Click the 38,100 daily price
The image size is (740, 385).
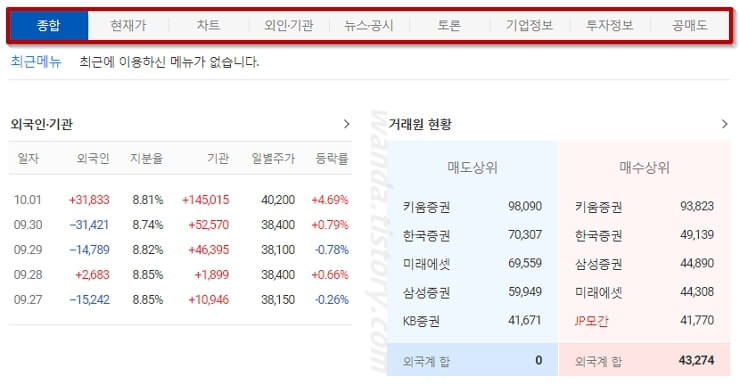(278, 250)
